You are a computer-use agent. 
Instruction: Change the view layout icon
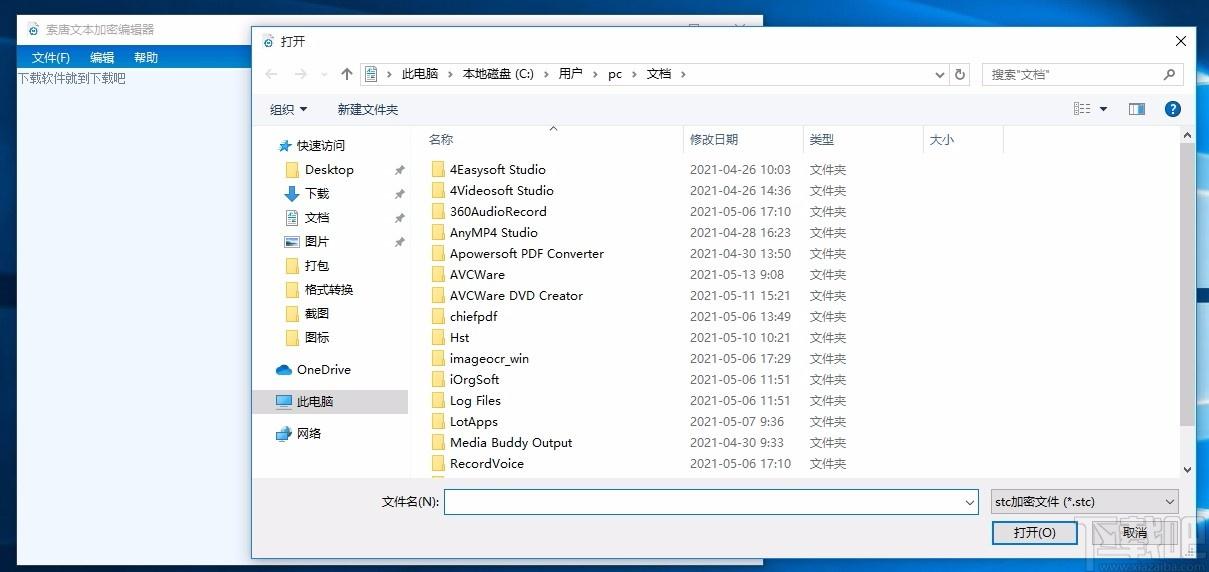pos(1082,109)
